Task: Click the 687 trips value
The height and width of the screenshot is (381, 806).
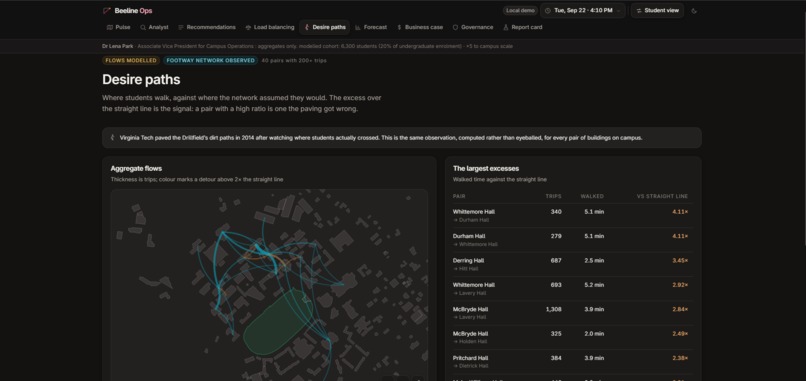Action: (556, 261)
